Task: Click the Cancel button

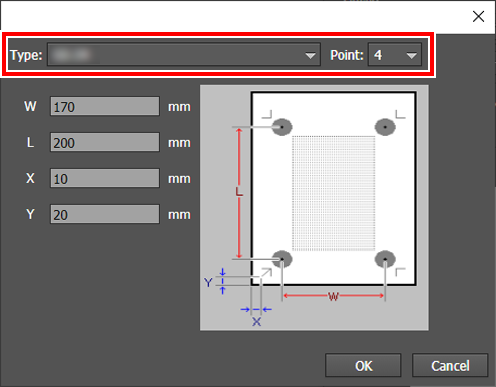Action: pyautogui.click(x=450, y=366)
